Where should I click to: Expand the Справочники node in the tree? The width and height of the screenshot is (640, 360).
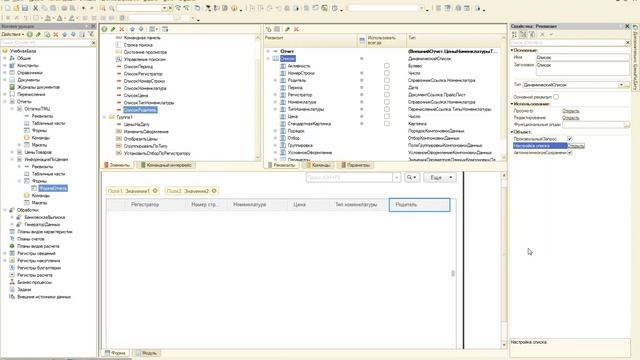5,73
